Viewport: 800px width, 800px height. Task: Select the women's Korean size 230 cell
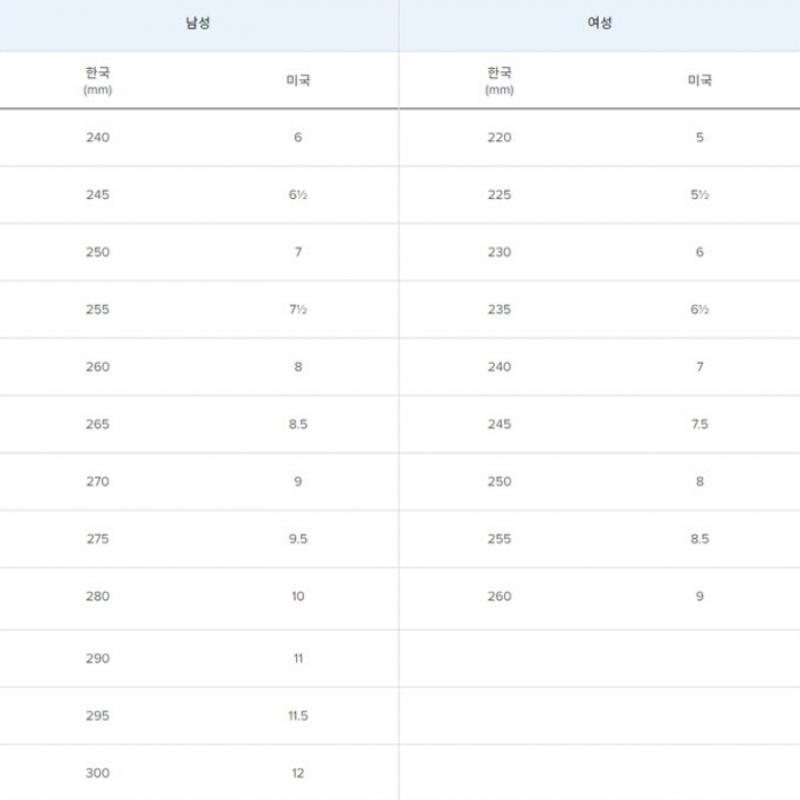pyautogui.click(x=499, y=252)
